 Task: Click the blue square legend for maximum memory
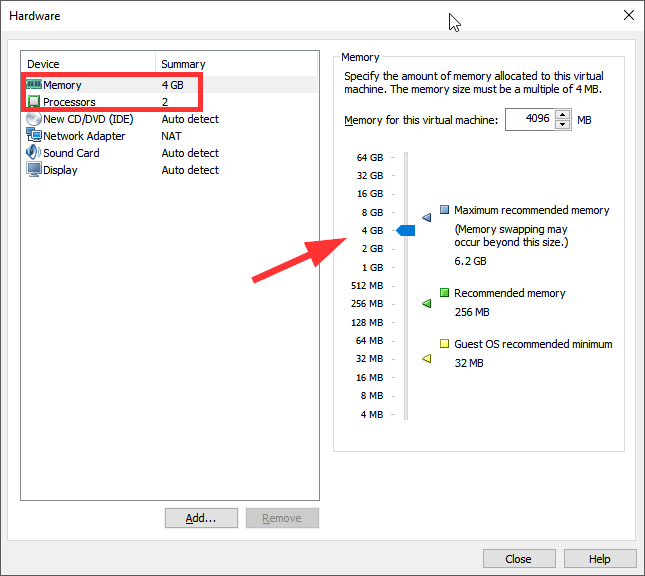pyautogui.click(x=444, y=209)
